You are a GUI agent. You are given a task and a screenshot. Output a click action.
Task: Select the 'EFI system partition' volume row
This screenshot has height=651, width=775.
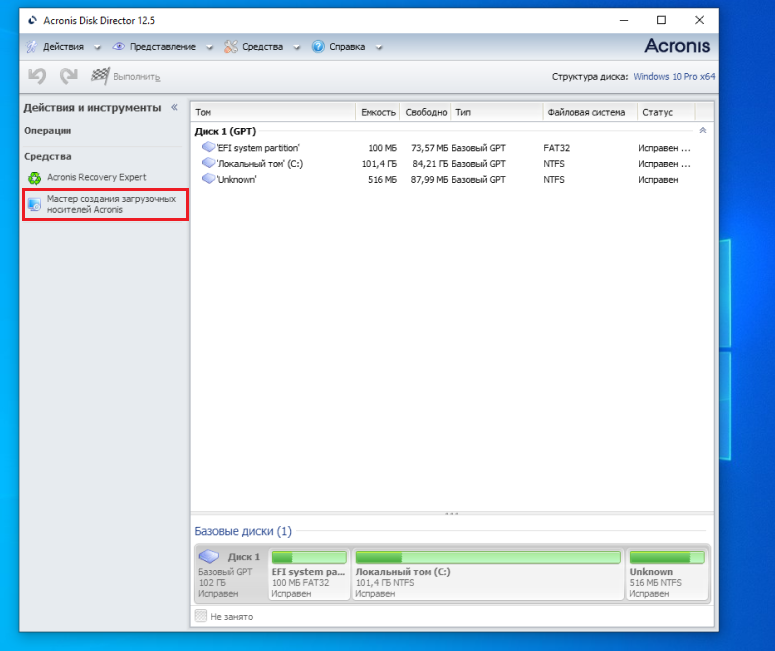pos(451,148)
